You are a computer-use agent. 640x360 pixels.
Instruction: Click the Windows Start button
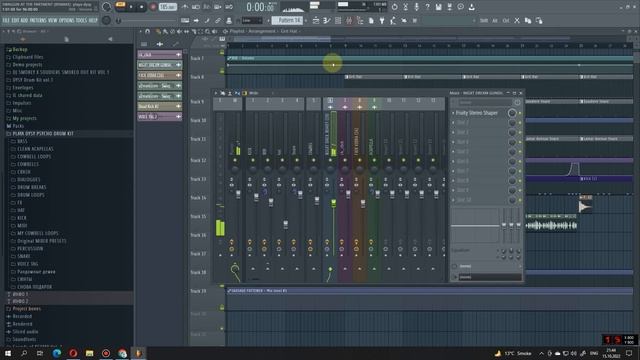click(x=7, y=353)
